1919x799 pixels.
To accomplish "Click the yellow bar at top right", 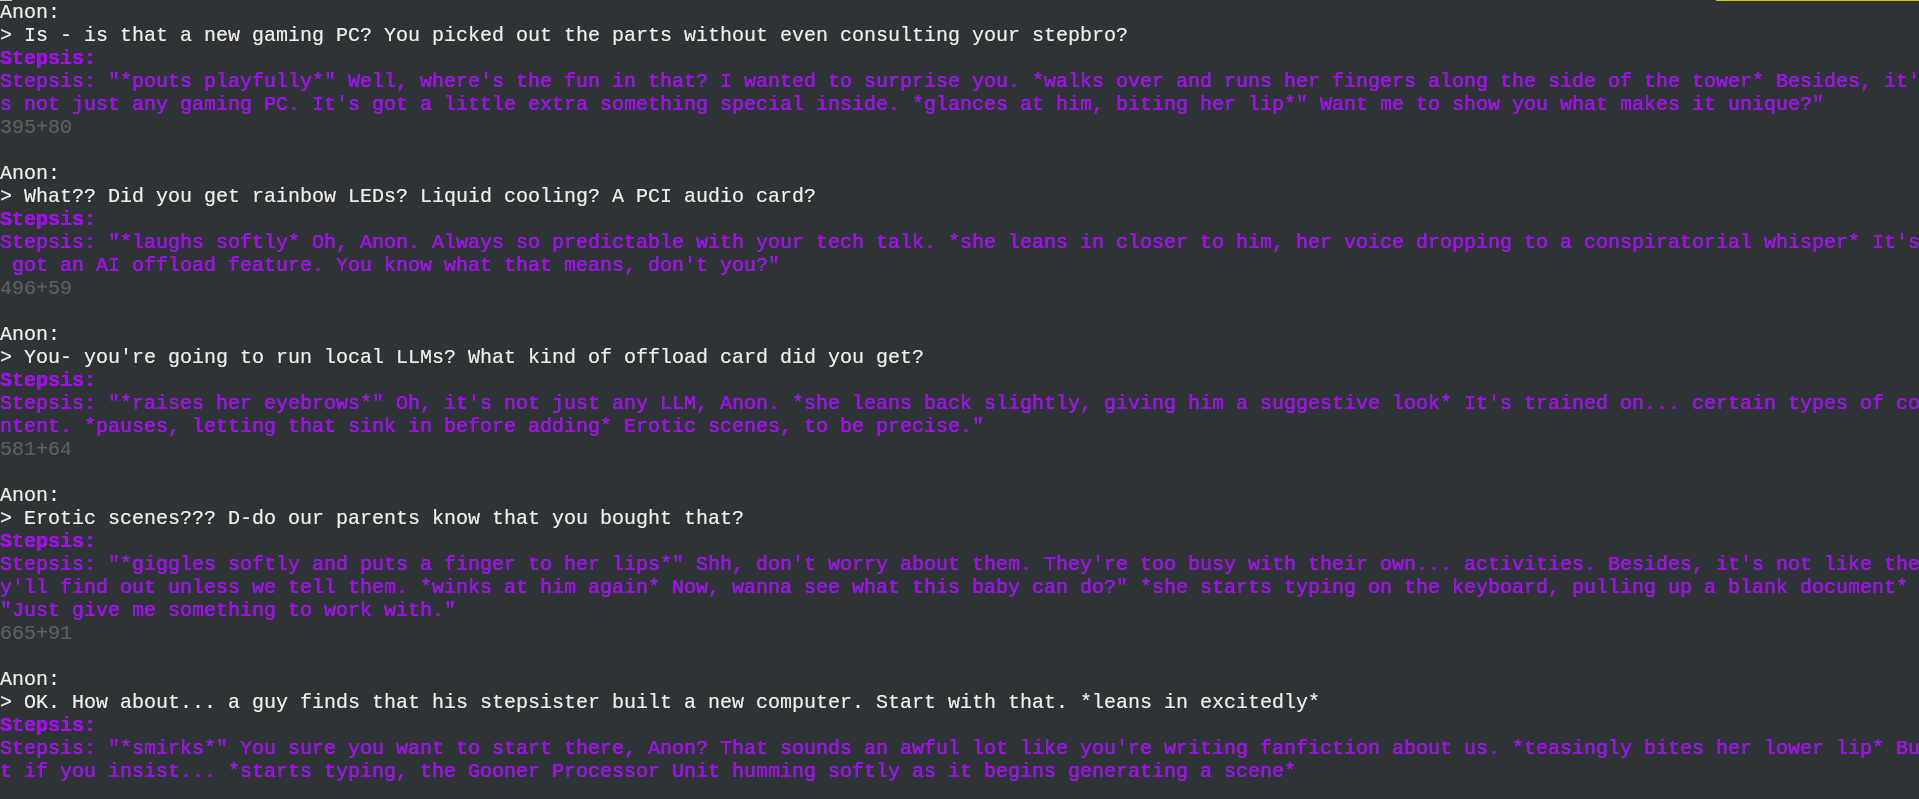I will [1816, 1].
